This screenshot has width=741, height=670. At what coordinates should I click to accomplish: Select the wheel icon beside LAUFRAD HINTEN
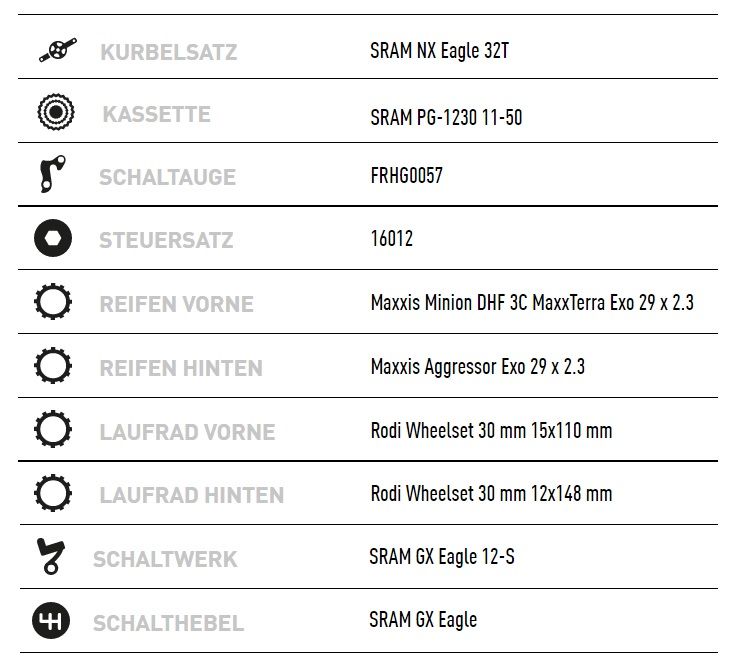click(x=53, y=493)
